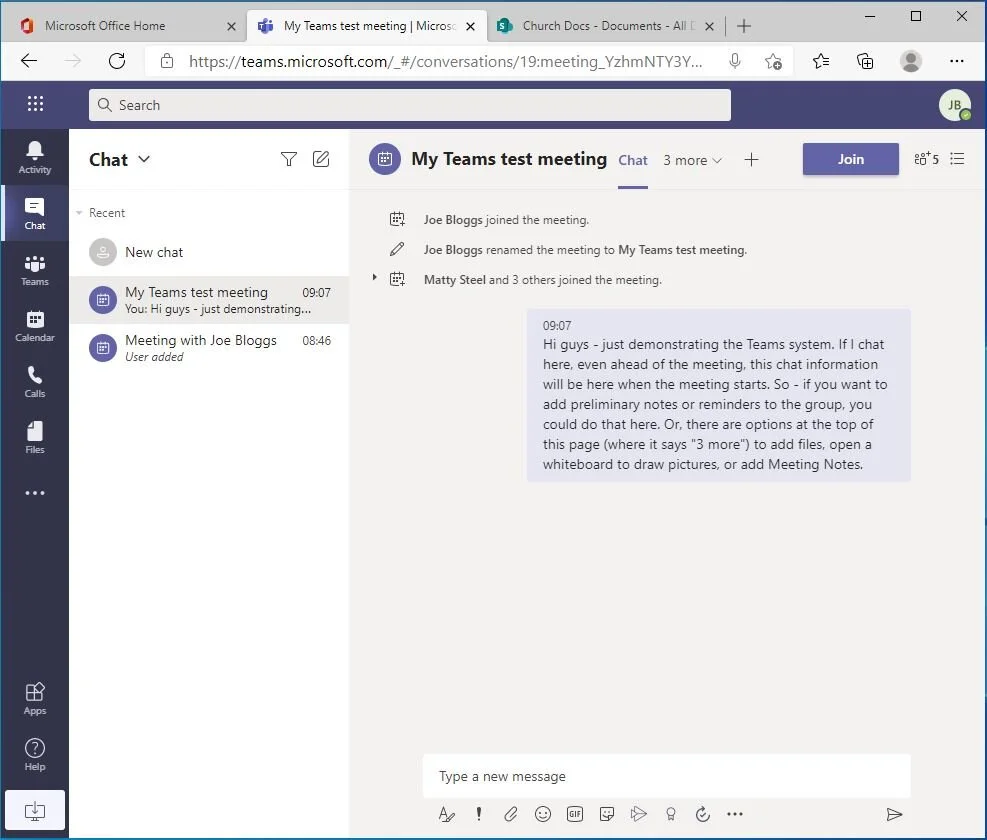Open the sticker picker
Viewport: 987px width, 840px height.
(x=607, y=814)
